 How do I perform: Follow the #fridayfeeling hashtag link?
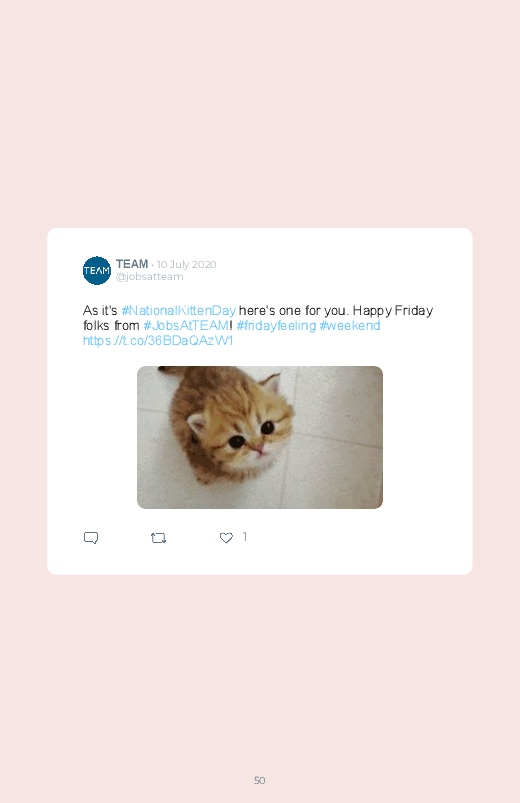(276, 325)
